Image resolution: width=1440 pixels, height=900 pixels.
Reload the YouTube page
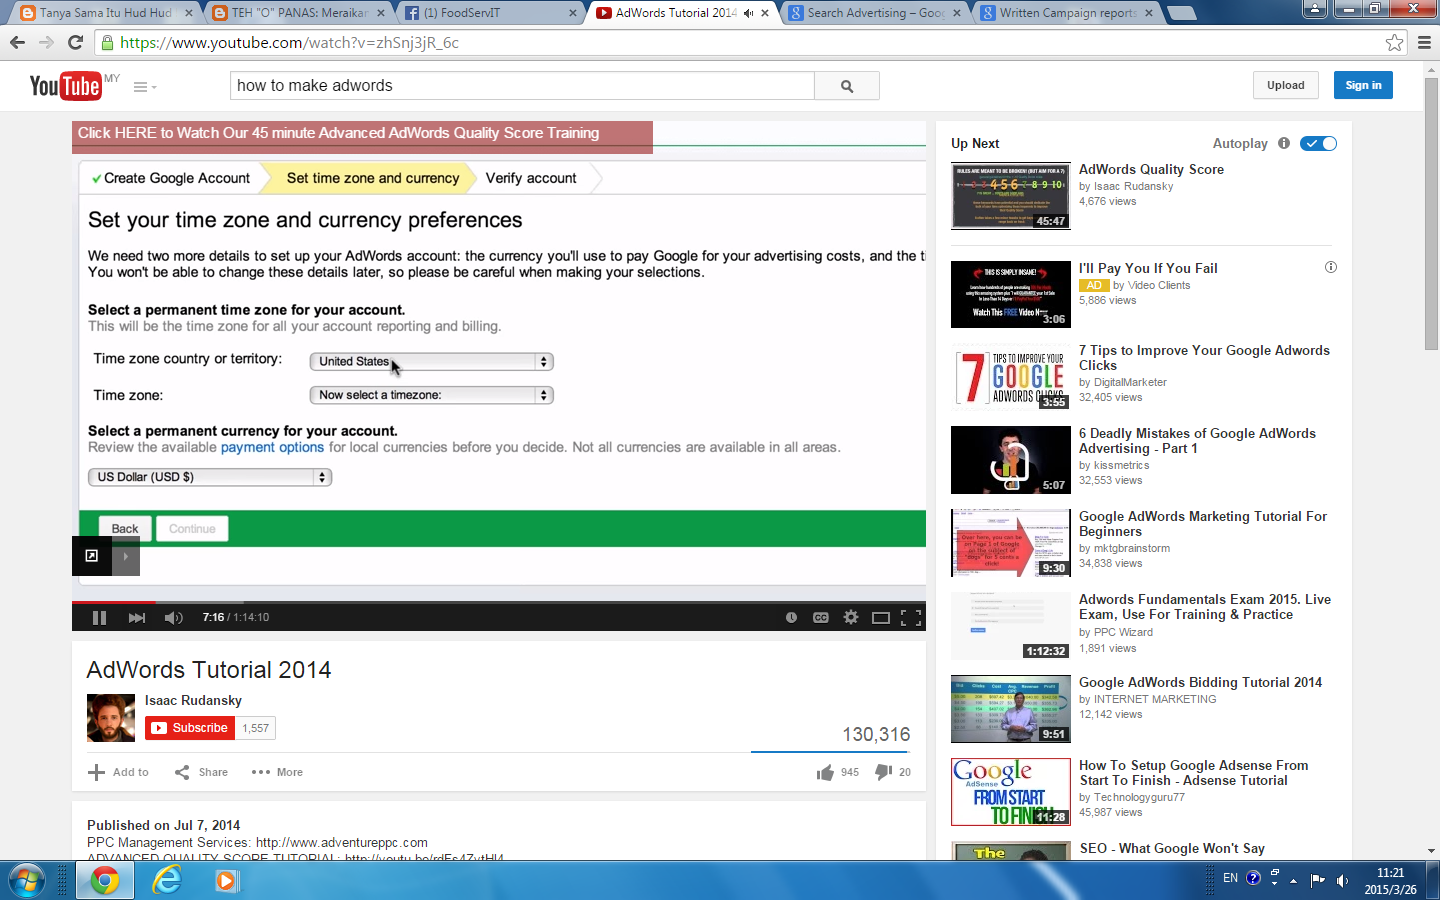[x=75, y=43]
